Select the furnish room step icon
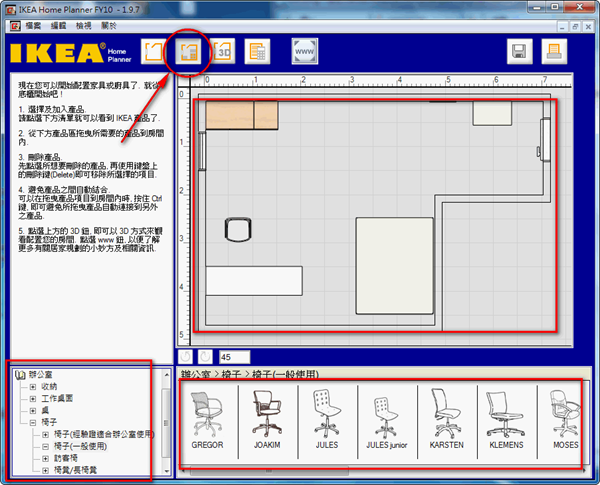The width and height of the screenshot is (600, 485). (x=188, y=51)
